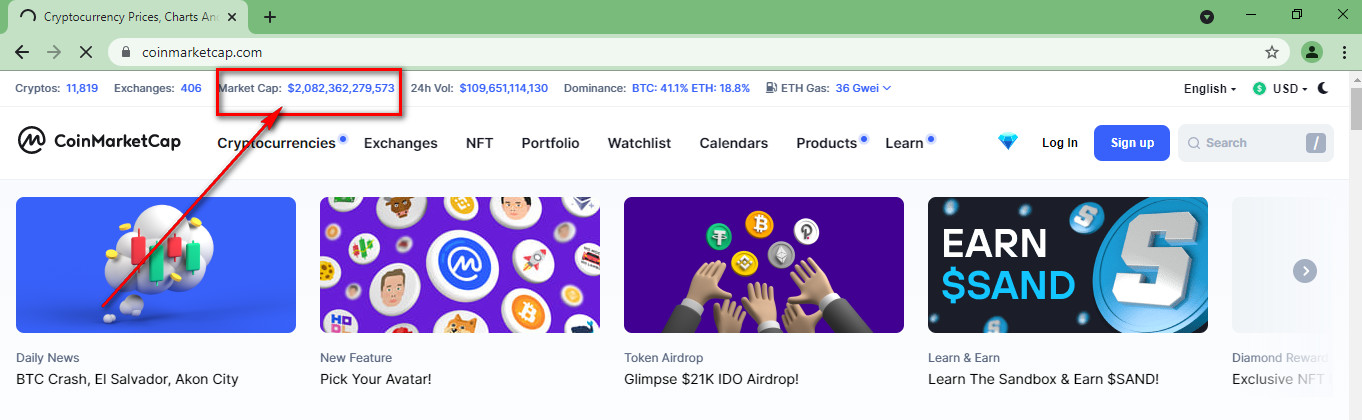Open the Chrome three-dot menu

click(x=1342, y=52)
